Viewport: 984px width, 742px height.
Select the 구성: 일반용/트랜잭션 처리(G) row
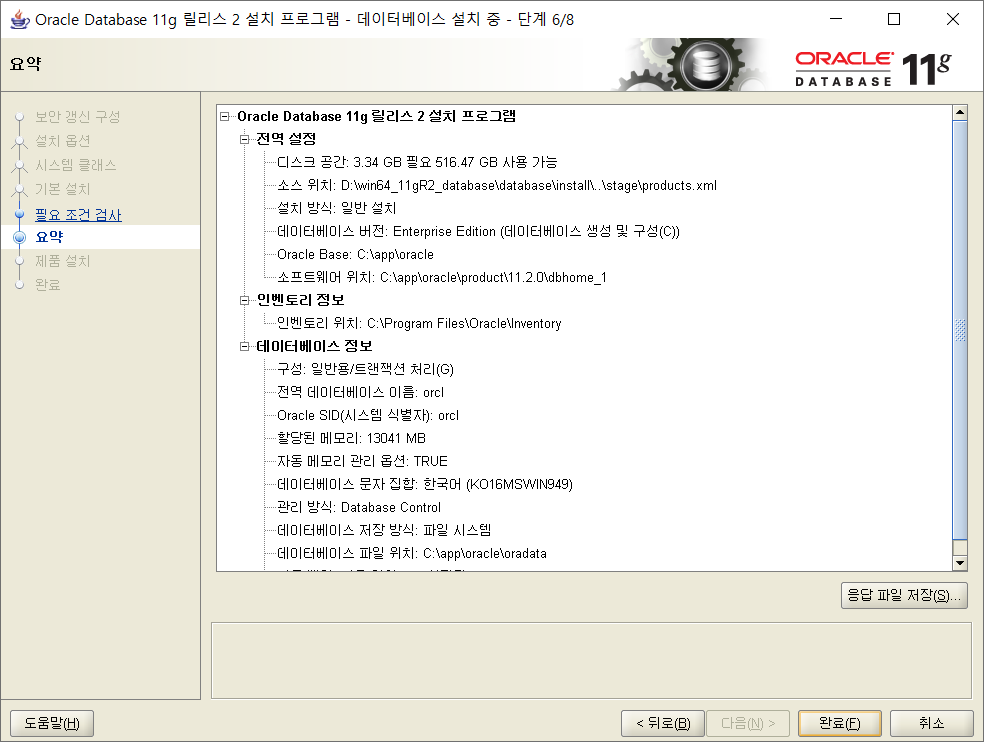click(x=365, y=369)
